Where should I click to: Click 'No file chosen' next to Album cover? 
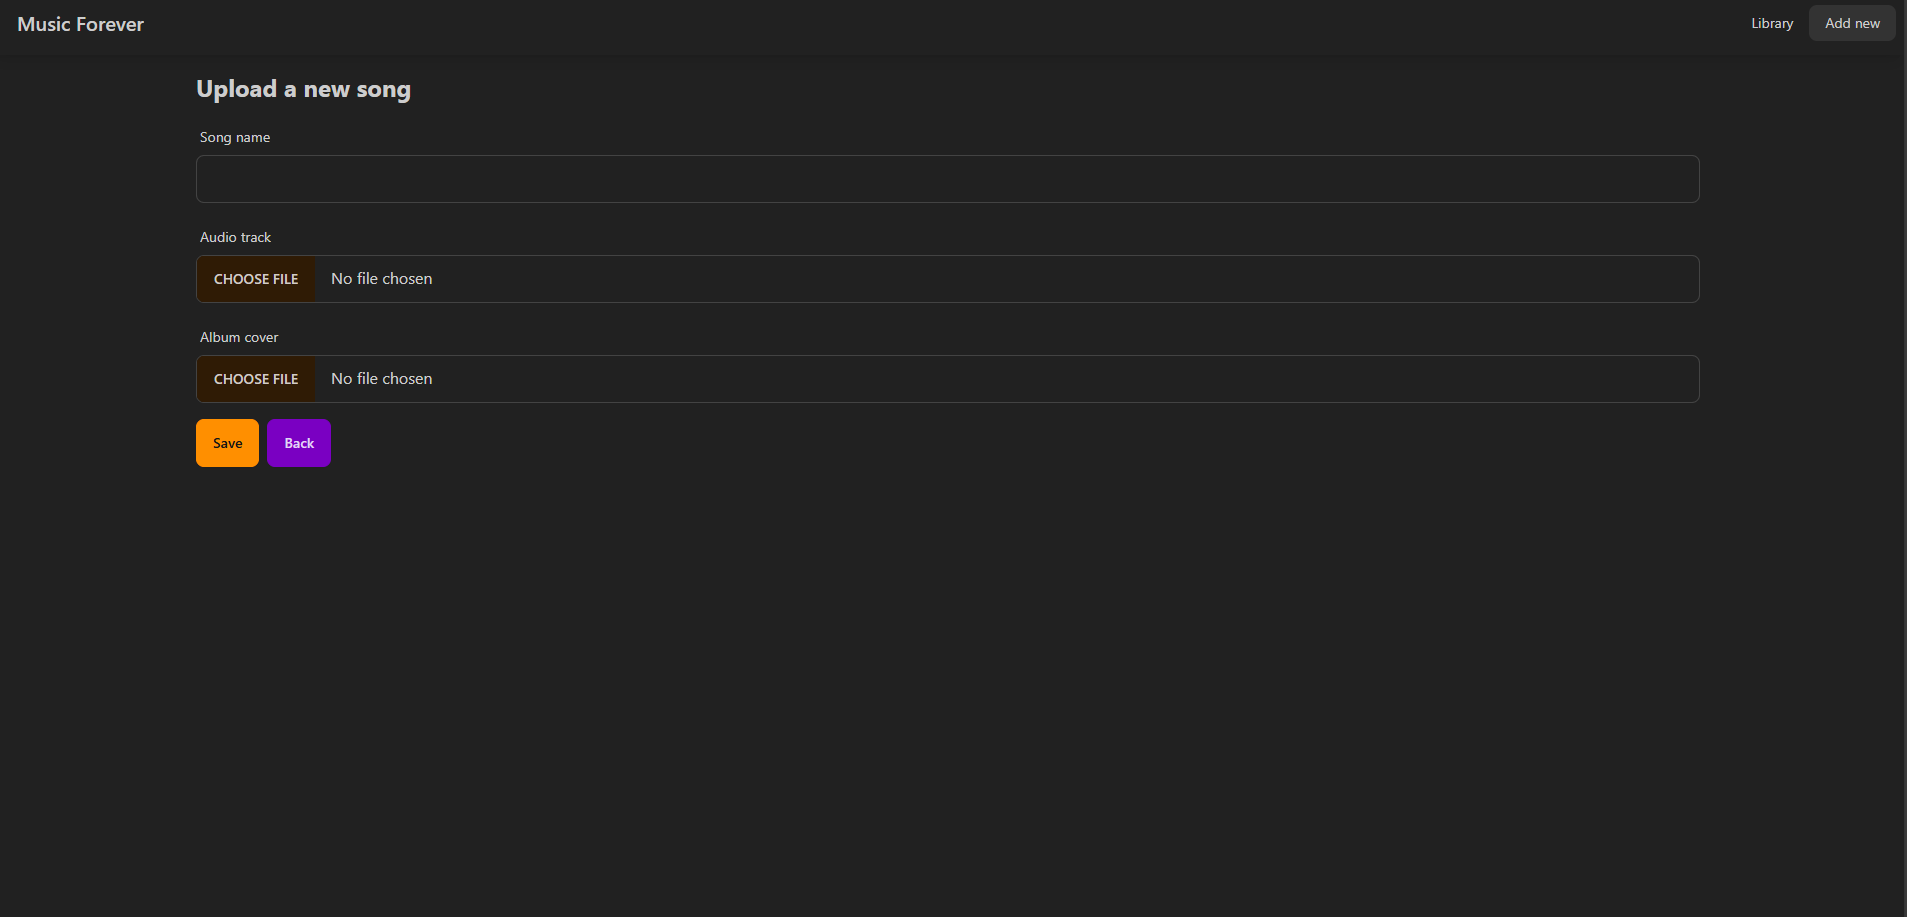tap(381, 378)
